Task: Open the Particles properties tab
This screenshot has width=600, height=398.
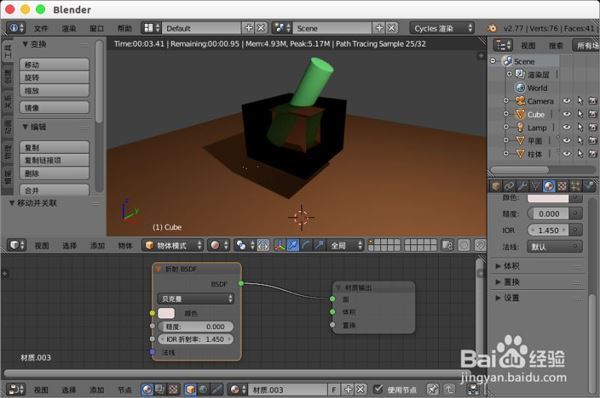Action: click(575, 186)
